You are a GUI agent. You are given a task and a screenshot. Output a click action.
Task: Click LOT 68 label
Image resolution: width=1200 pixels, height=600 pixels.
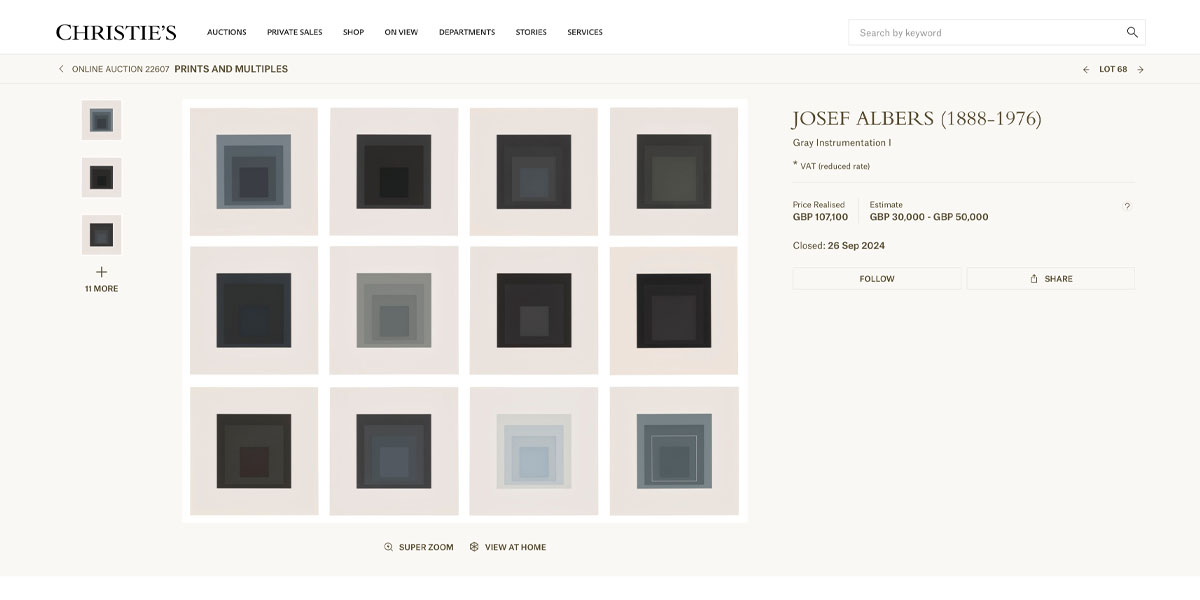coord(1113,69)
